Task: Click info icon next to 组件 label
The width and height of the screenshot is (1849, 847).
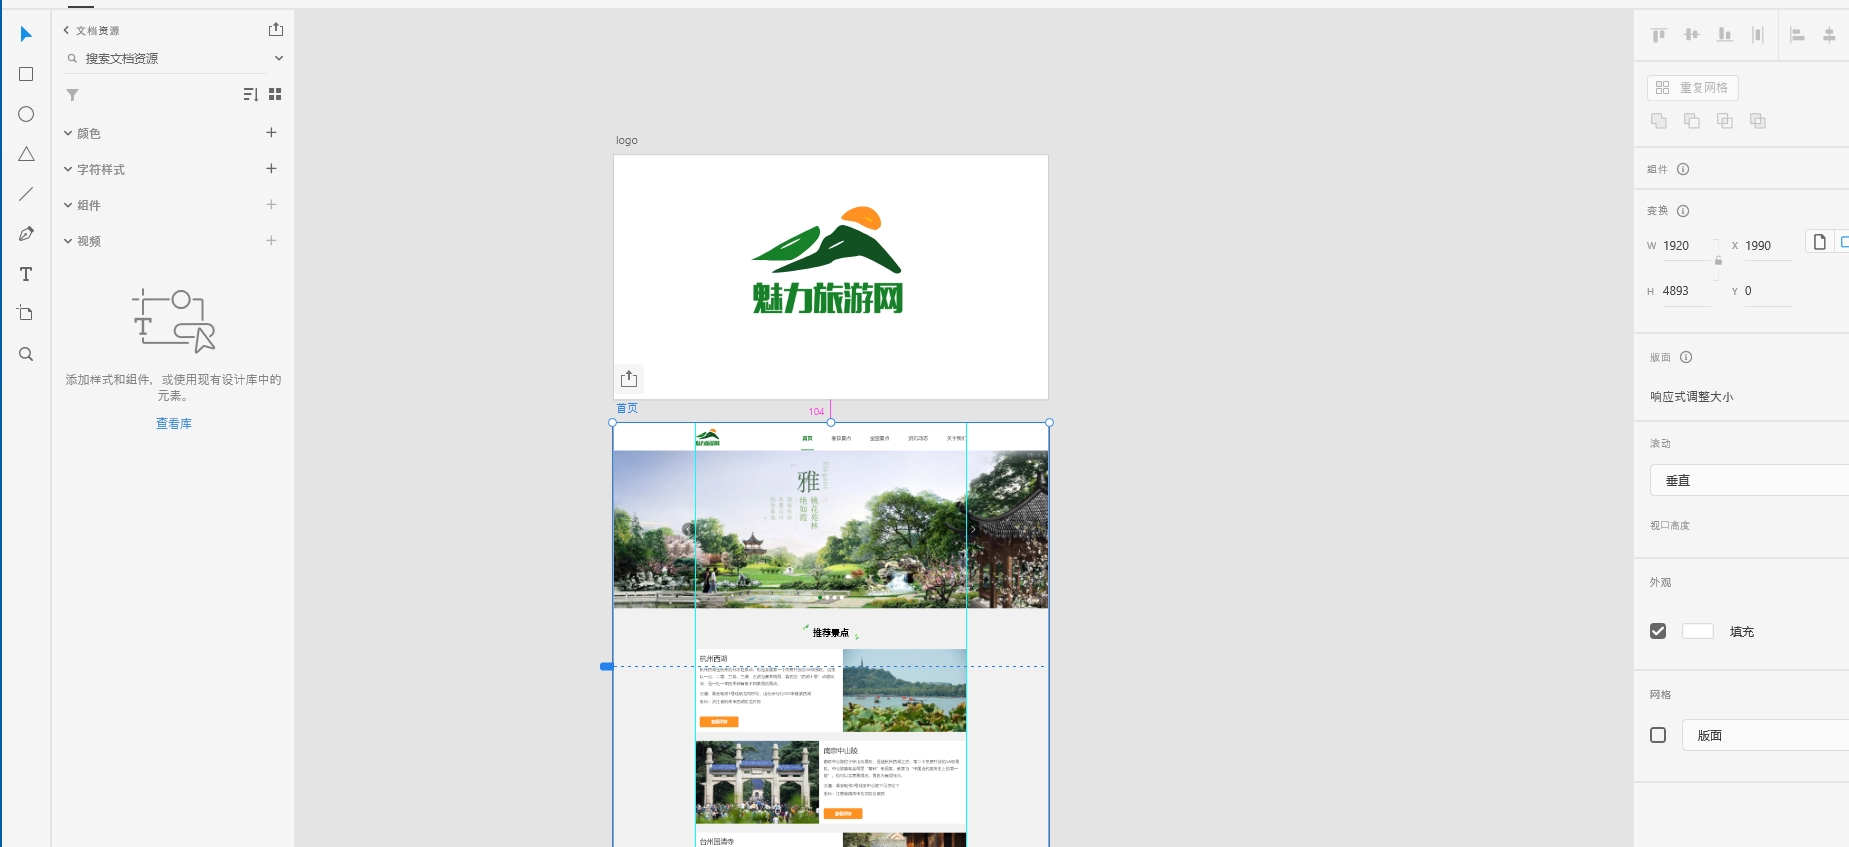Action: point(1683,169)
